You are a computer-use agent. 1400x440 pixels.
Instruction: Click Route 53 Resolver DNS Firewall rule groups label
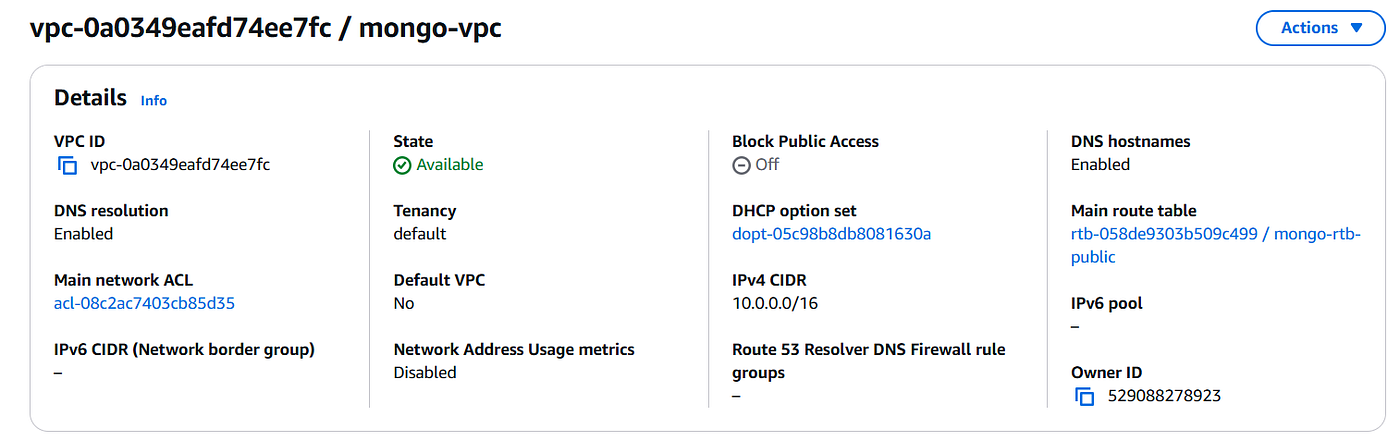[x=869, y=361]
